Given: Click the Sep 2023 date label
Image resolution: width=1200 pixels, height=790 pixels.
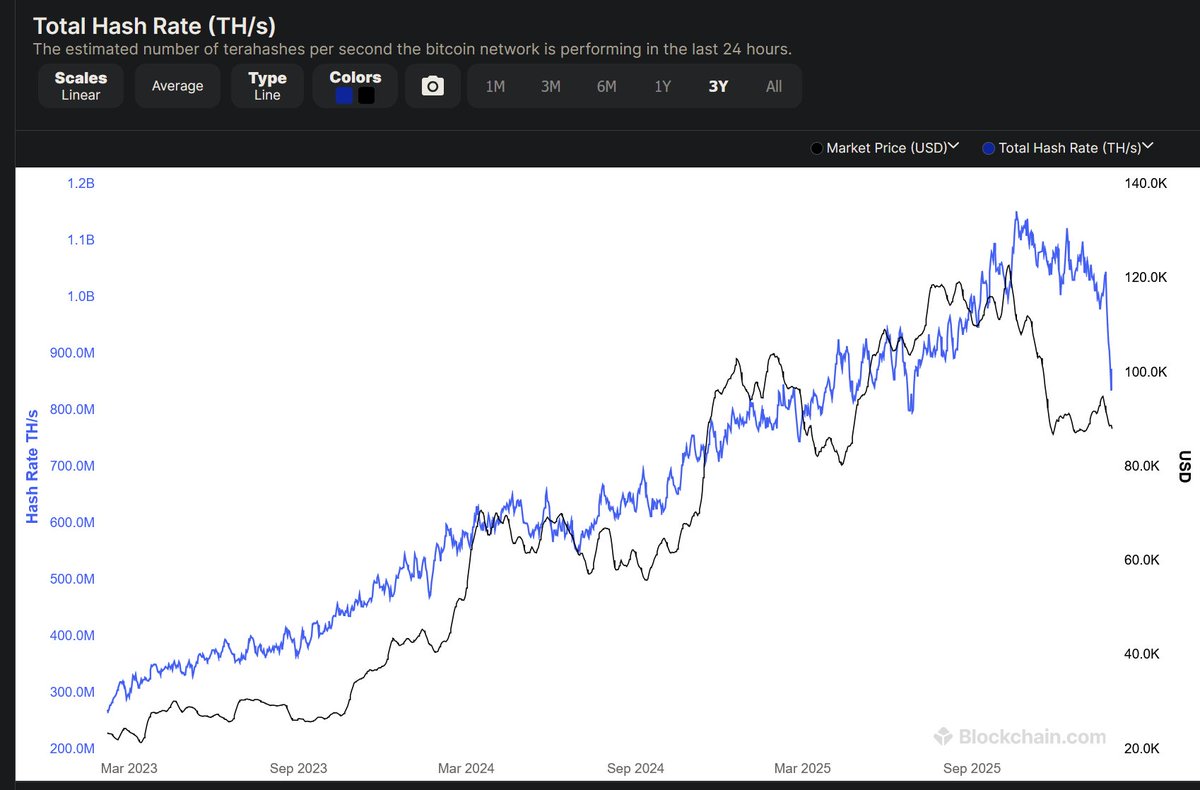Looking at the screenshot, I should coord(298,769).
